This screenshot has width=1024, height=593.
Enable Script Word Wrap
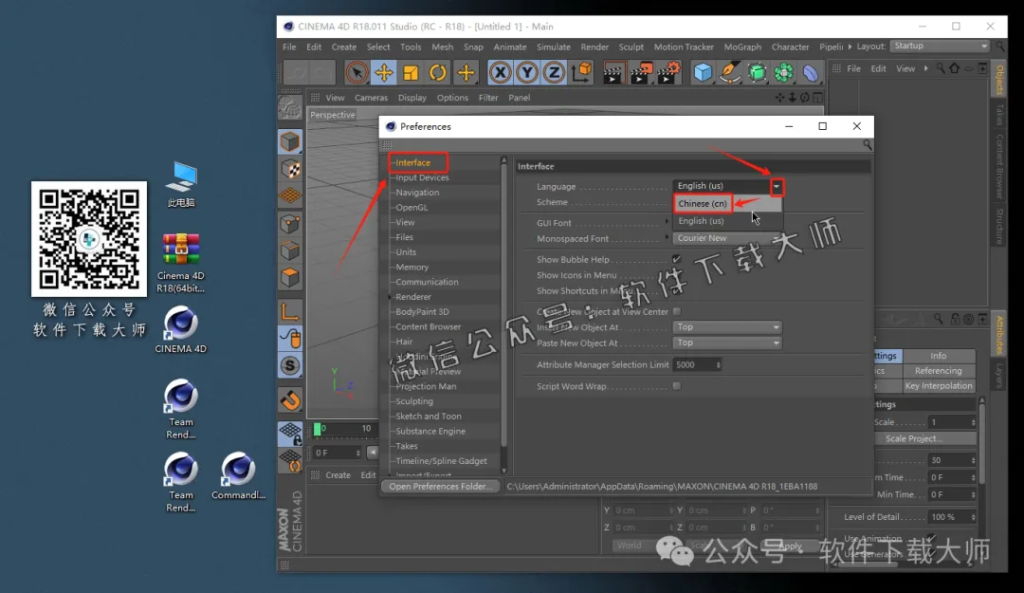677,386
